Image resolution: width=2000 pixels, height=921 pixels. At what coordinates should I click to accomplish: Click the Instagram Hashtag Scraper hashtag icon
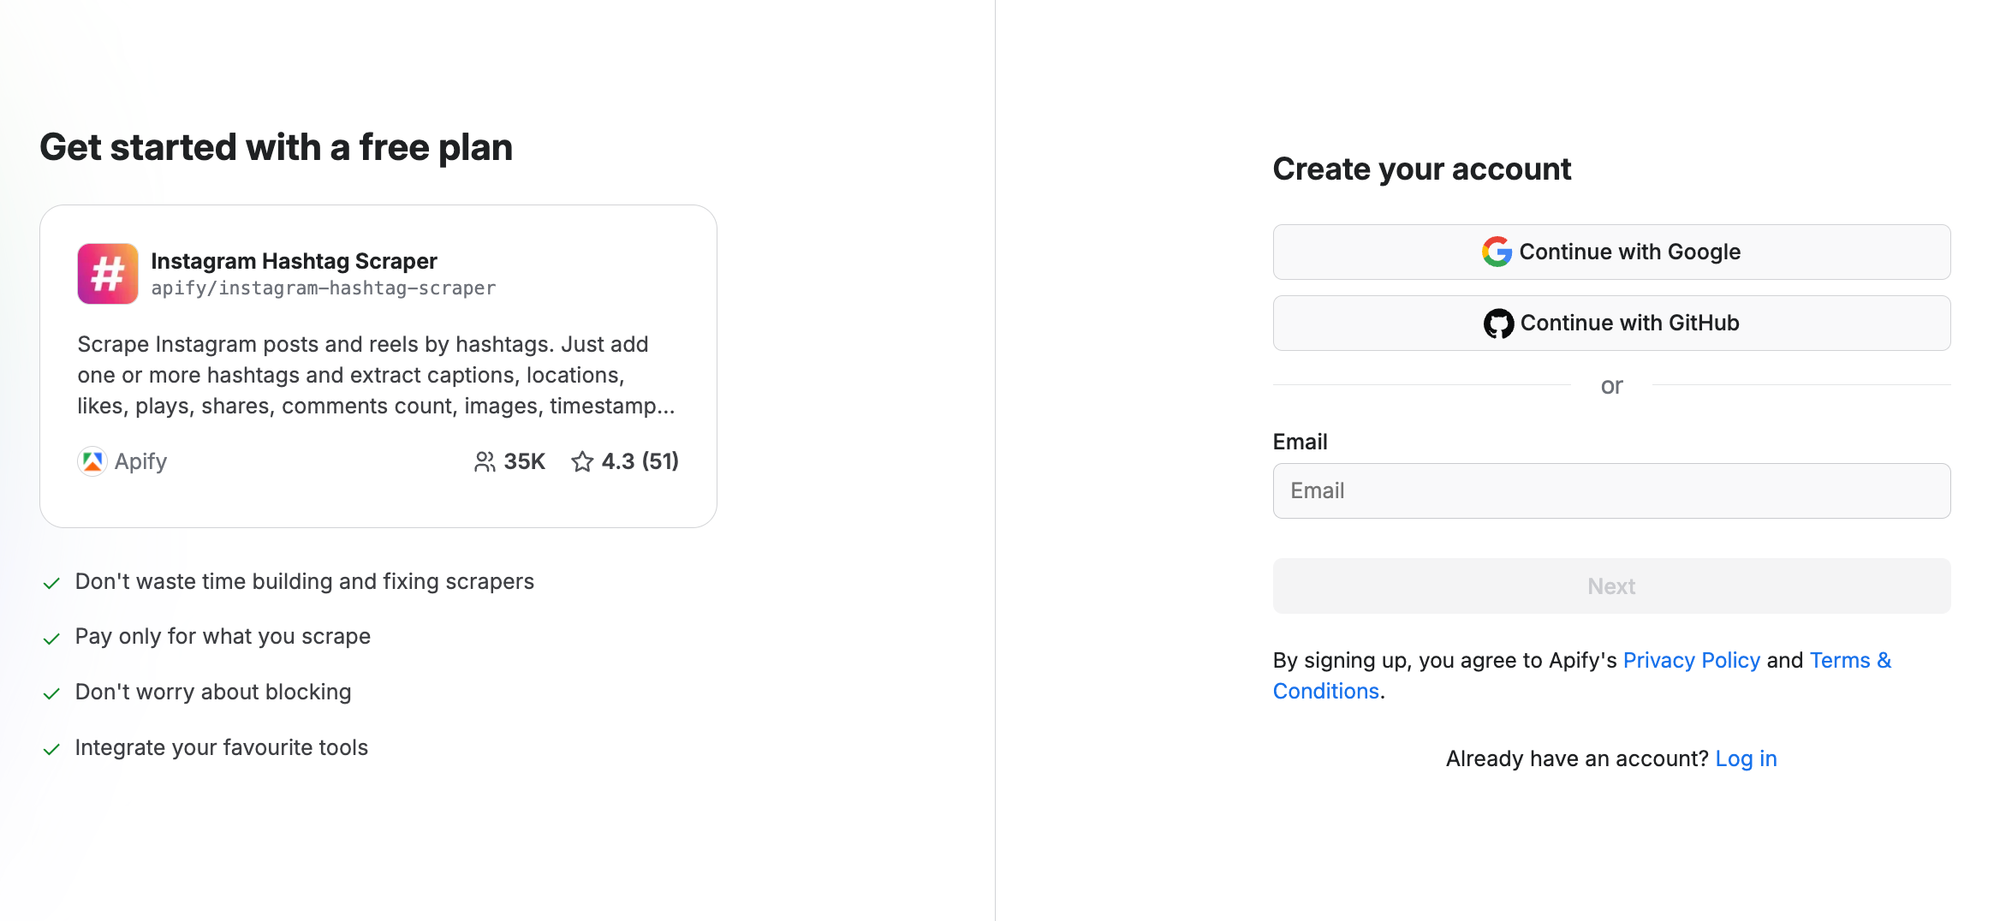[x=107, y=273]
